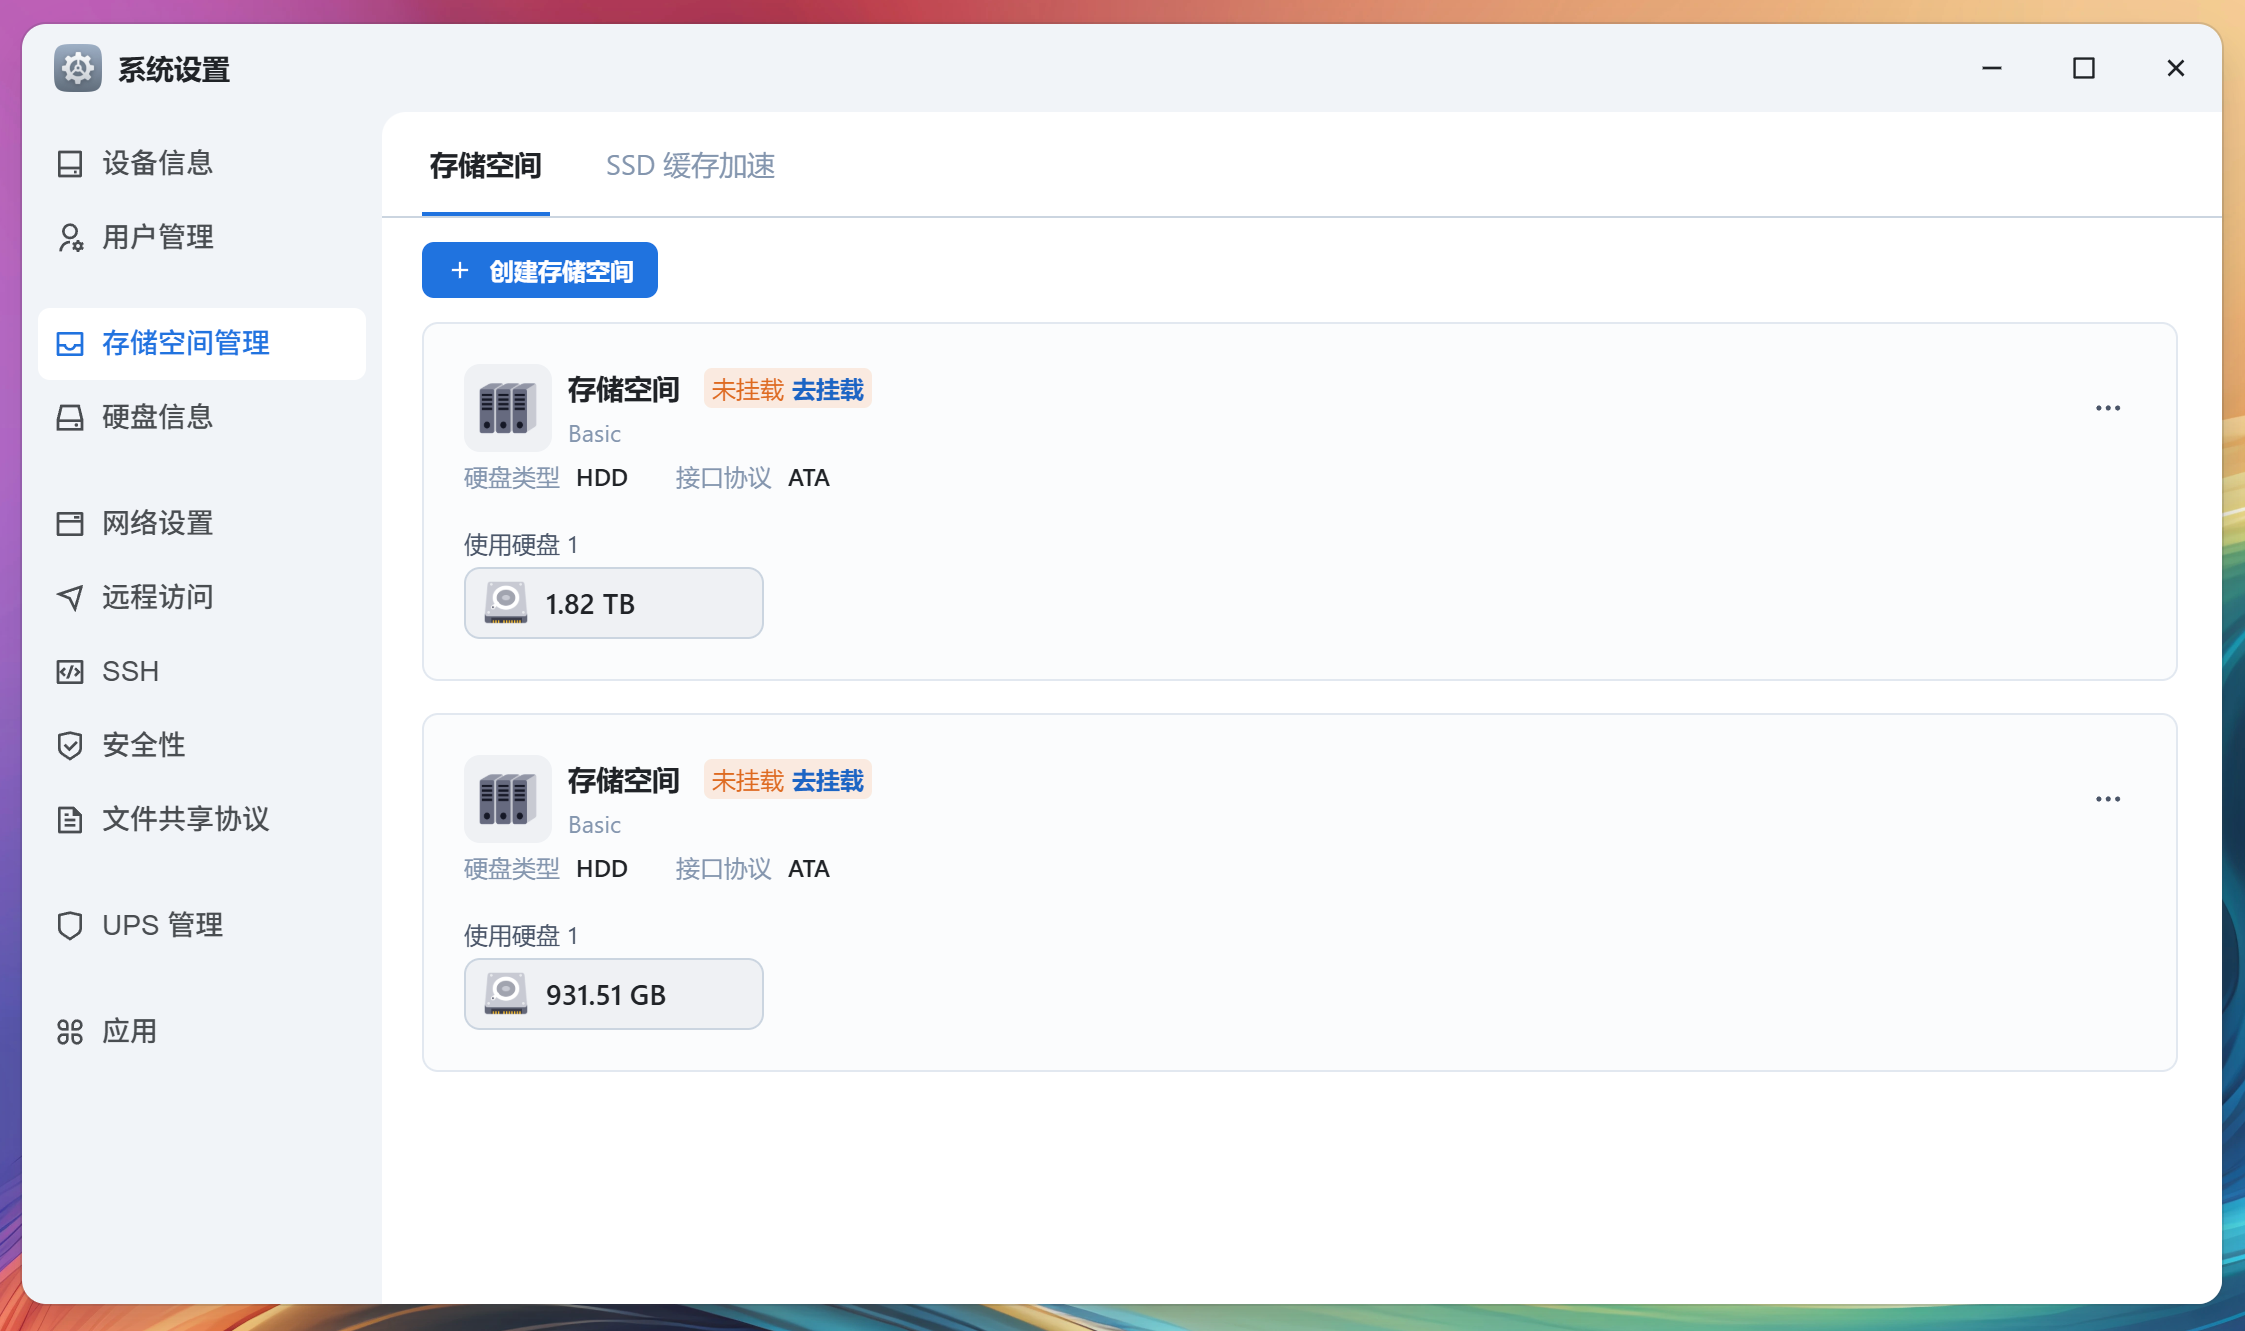Switch to the SSD 缓存加速 tab
The image size is (2245, 1331).
(691, 165)
